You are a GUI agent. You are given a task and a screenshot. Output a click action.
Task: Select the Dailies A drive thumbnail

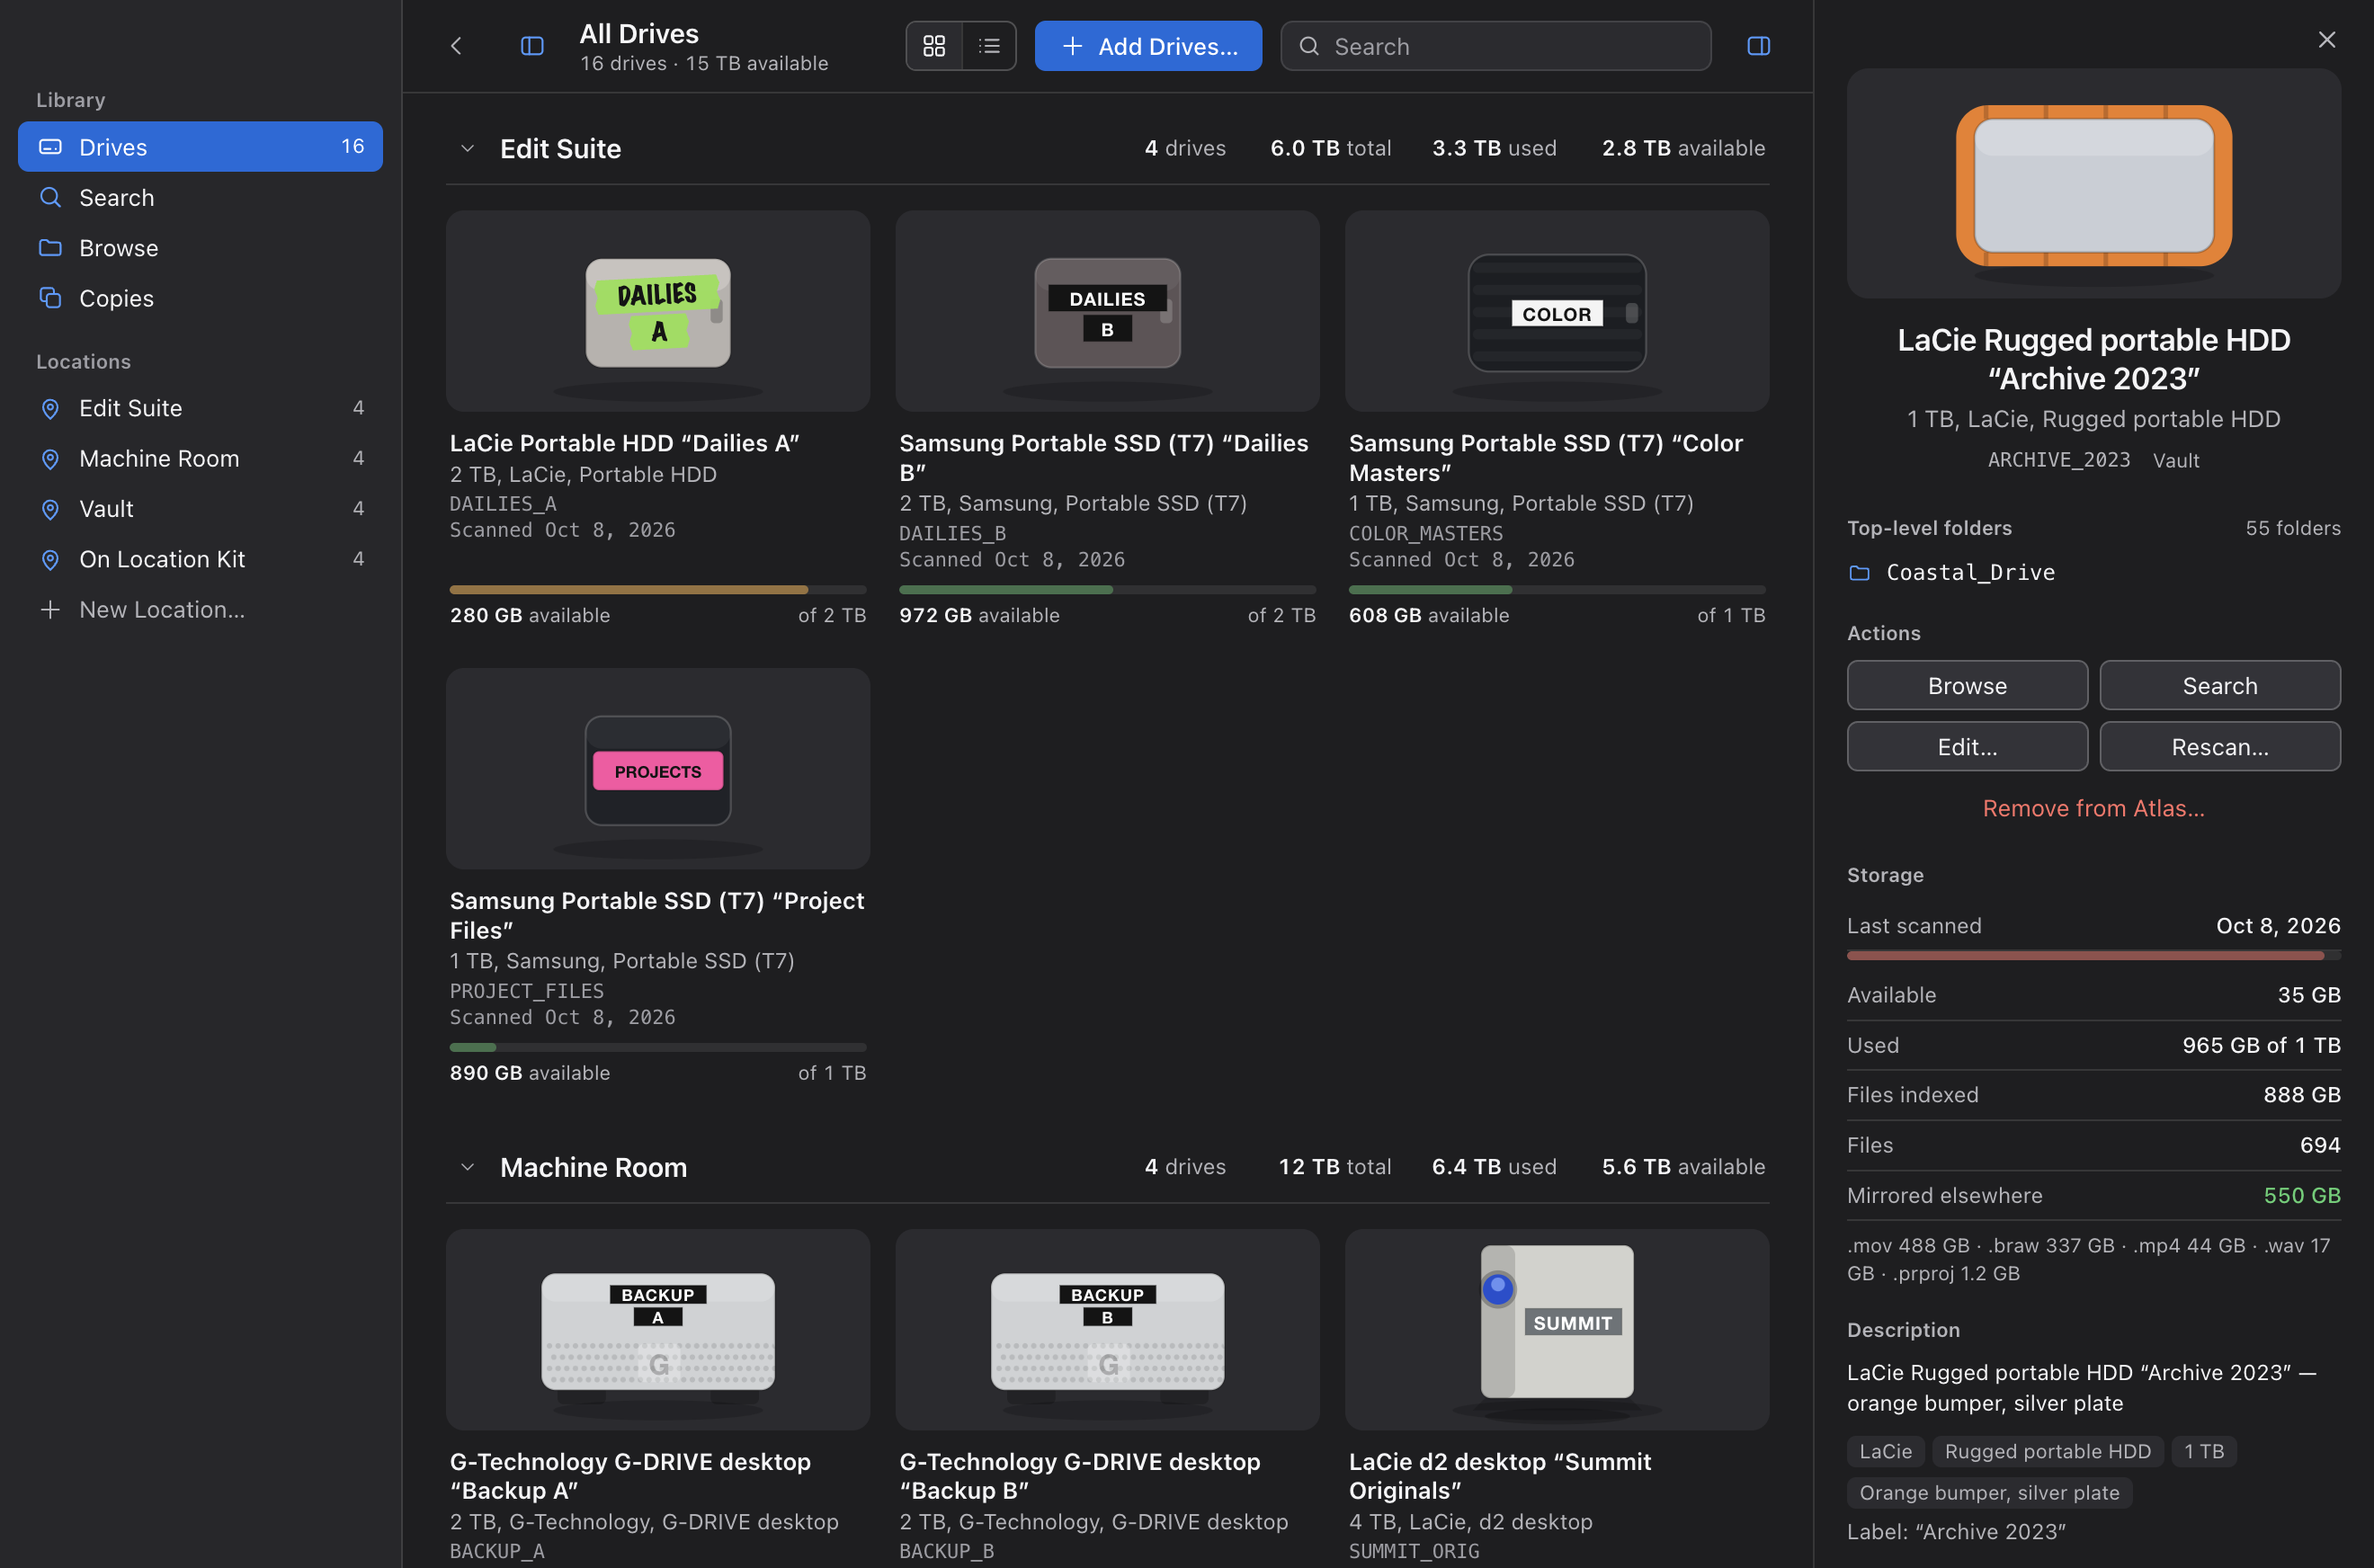pyautogui.click(x=658, y=311)
